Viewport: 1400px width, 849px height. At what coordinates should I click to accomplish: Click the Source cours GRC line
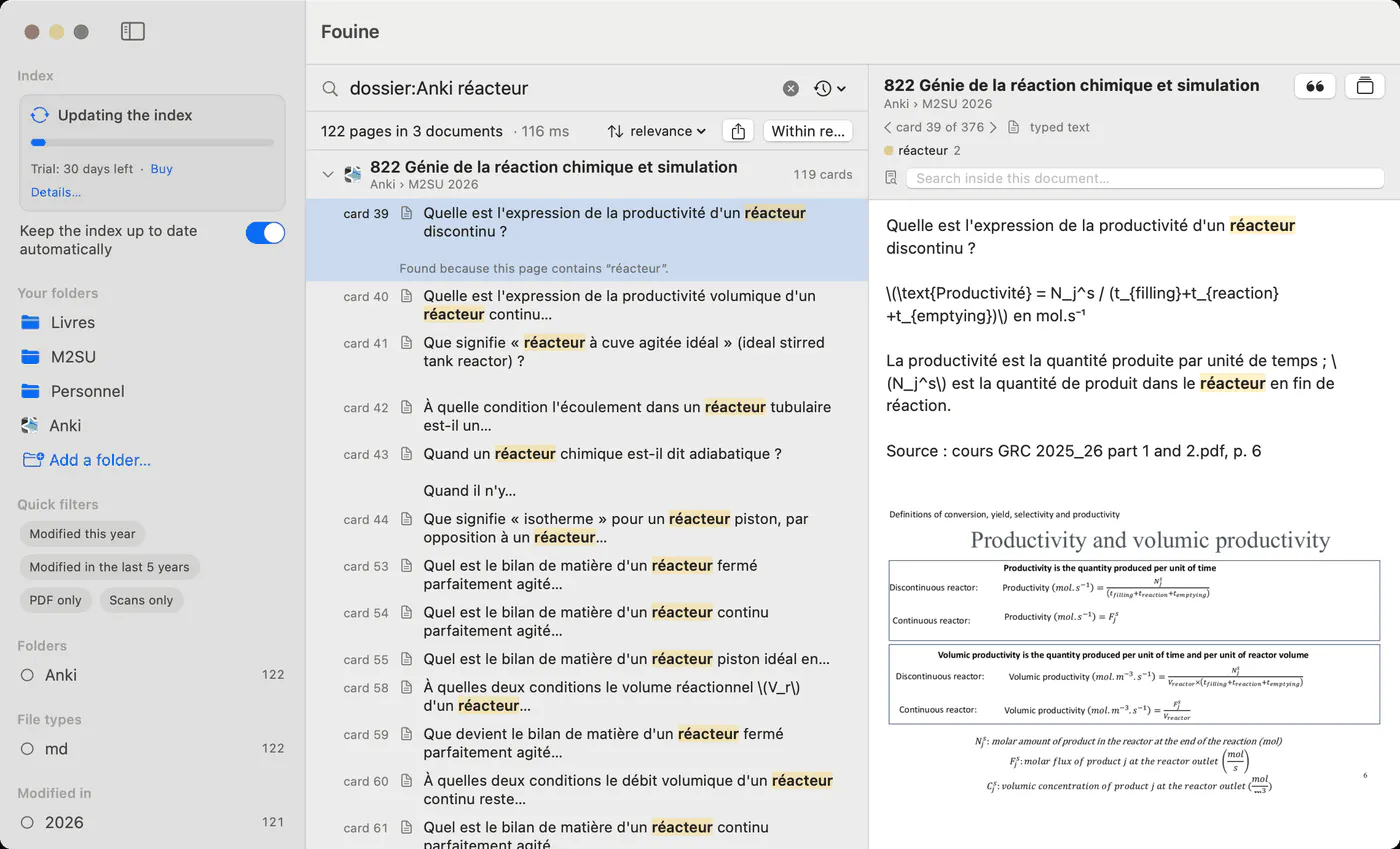click(x=1073, y=451)
